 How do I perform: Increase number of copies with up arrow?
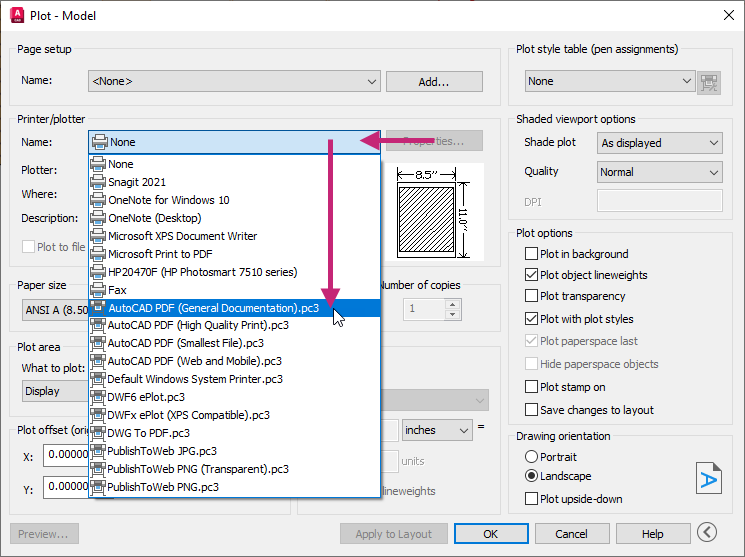point(452,304)
